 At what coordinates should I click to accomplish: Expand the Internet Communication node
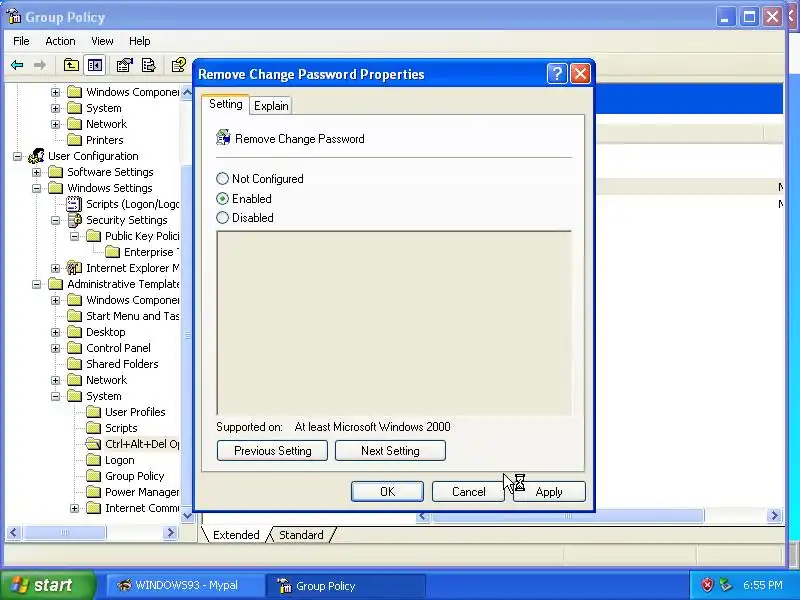(x=74, y=508)
